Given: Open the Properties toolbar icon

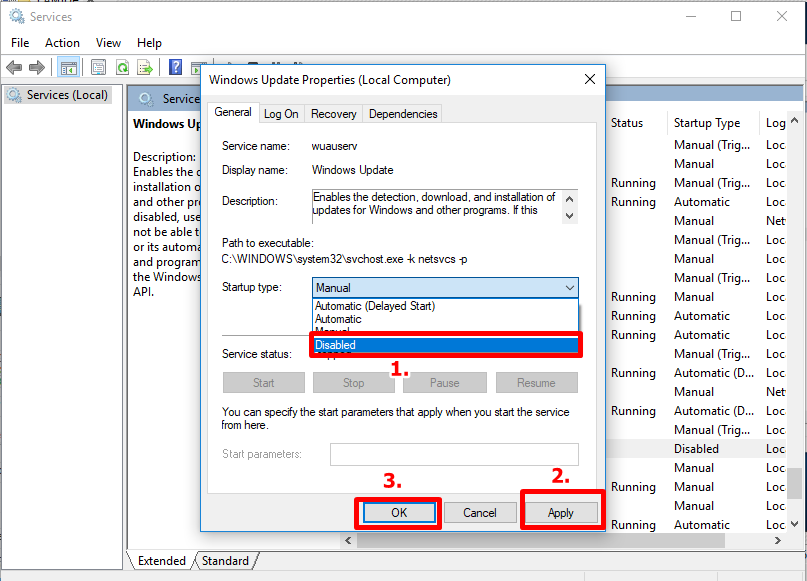Looking at the screenshot, I should tap(98, 67).
